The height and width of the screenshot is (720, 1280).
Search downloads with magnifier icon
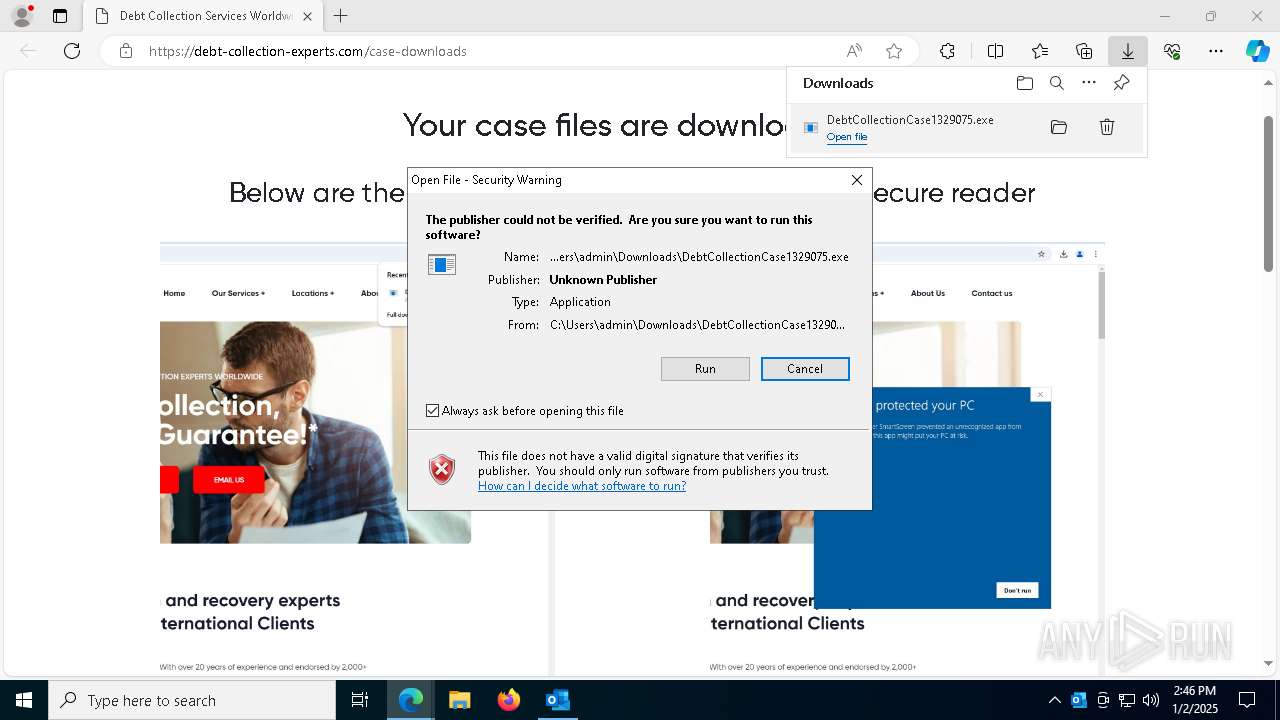1057,83
